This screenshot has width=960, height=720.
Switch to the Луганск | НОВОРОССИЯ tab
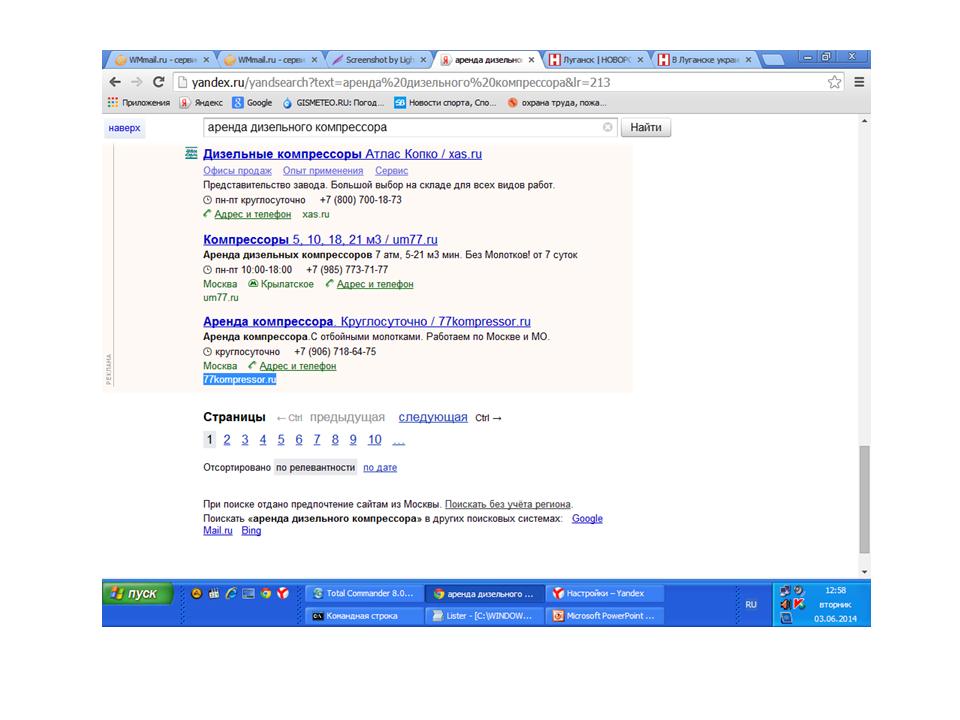point(595,60)
